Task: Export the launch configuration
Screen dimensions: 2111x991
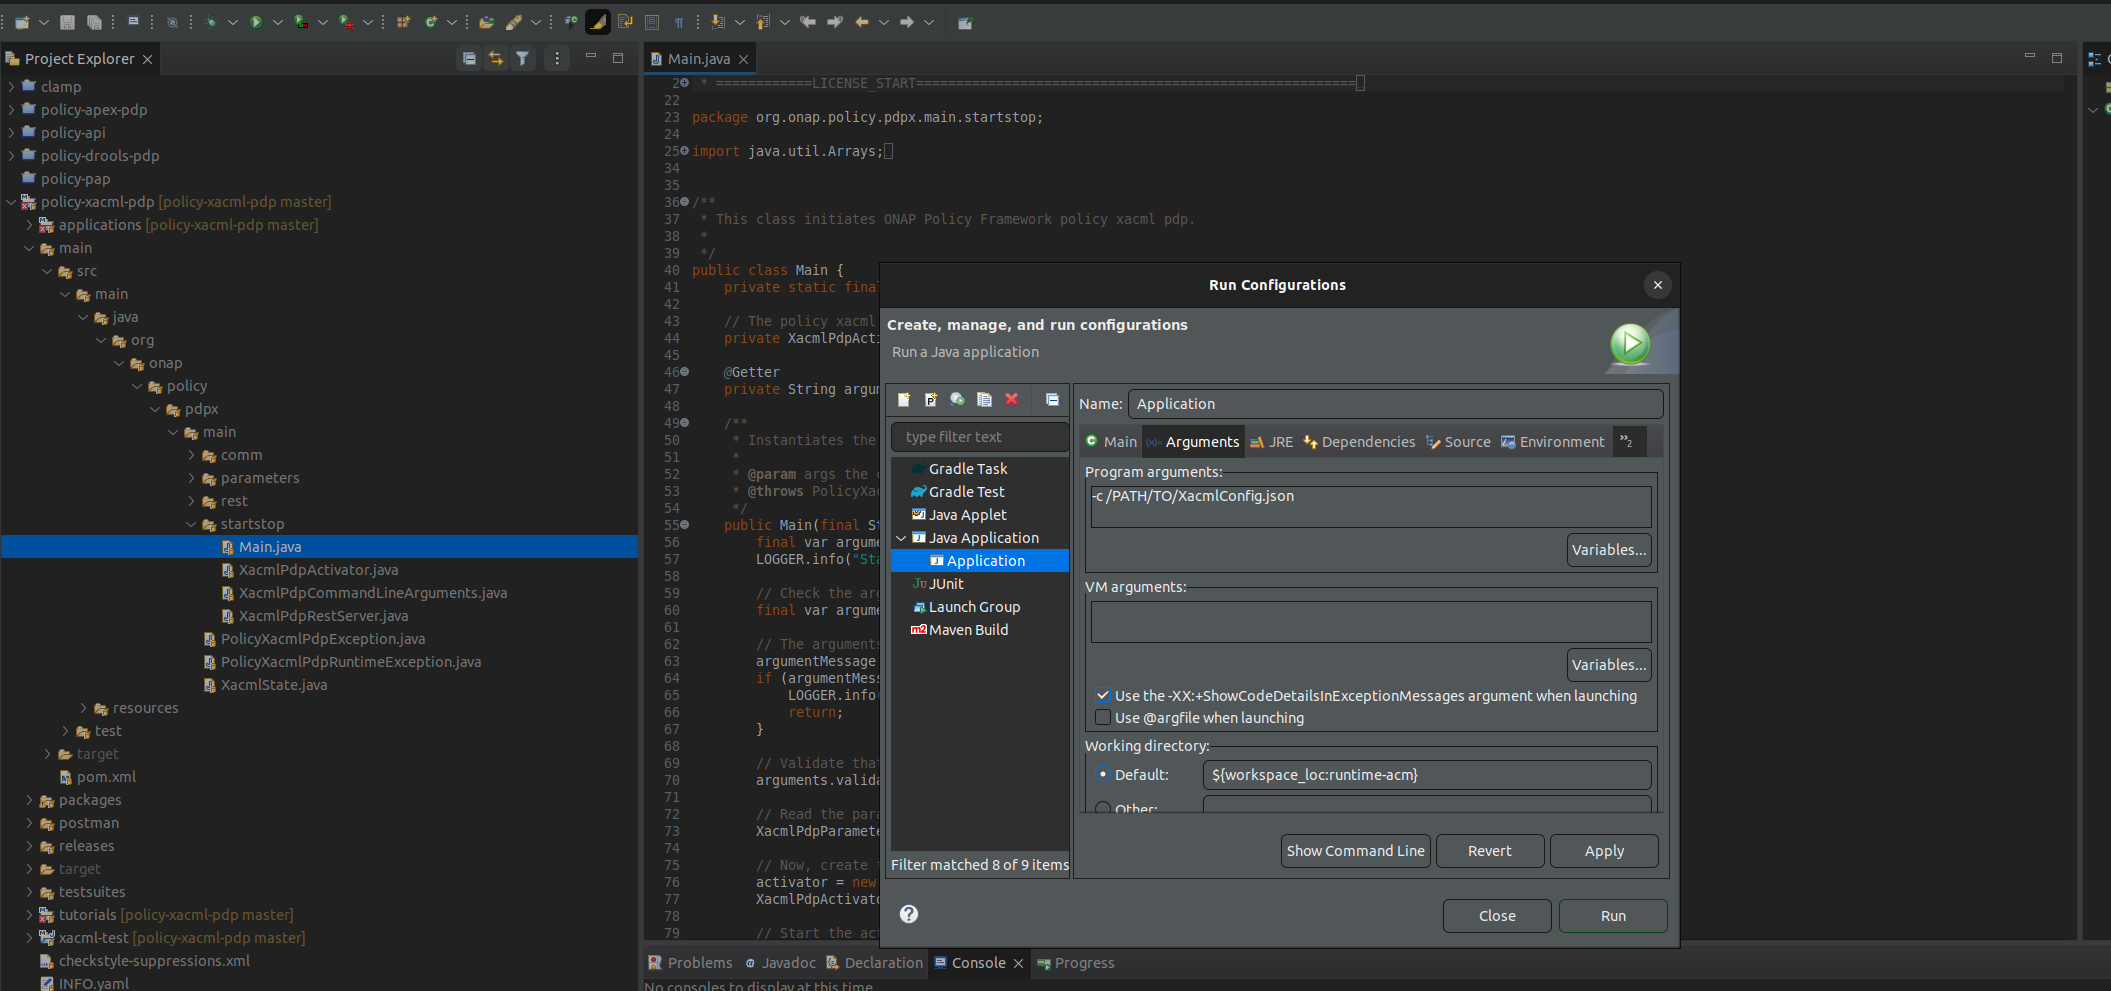Action: pyautogui.click(x=958, y=400)
